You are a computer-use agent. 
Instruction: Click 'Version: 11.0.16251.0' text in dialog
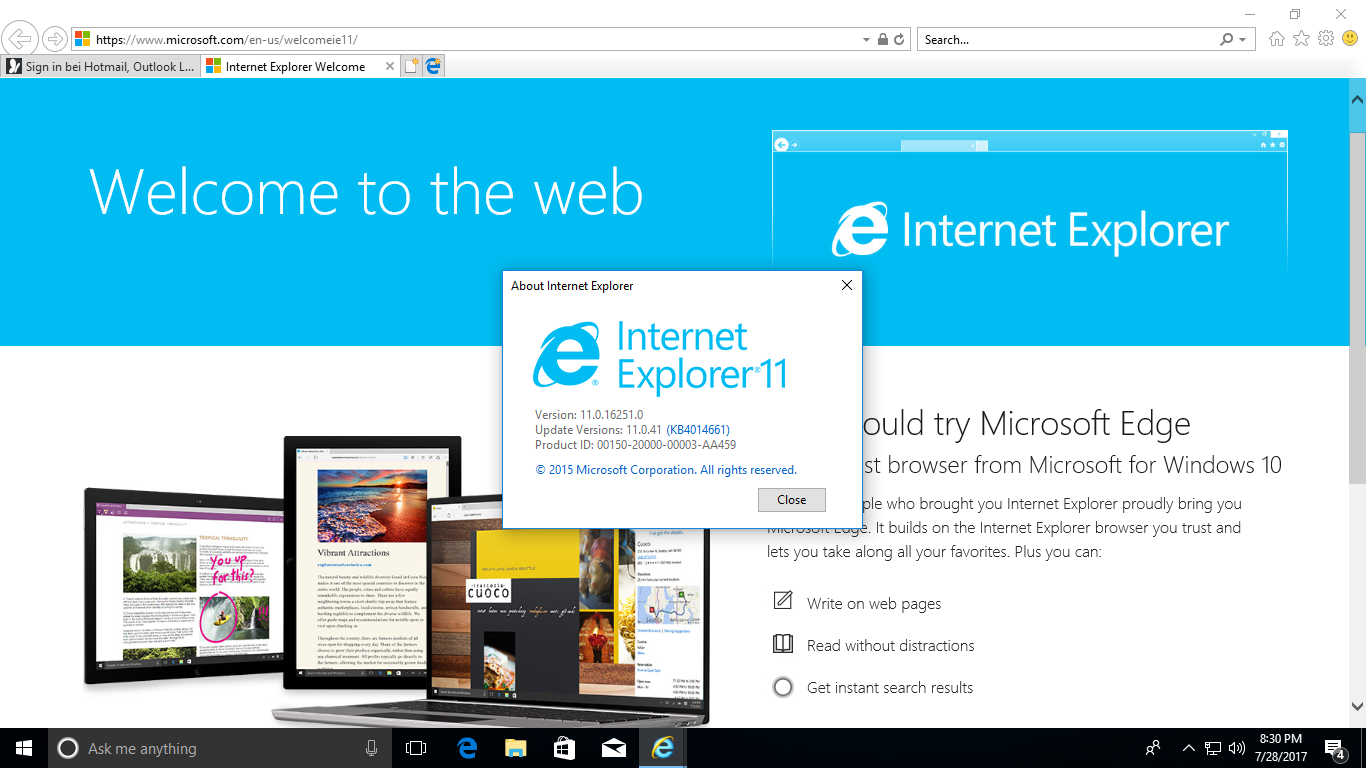point(589,415)
